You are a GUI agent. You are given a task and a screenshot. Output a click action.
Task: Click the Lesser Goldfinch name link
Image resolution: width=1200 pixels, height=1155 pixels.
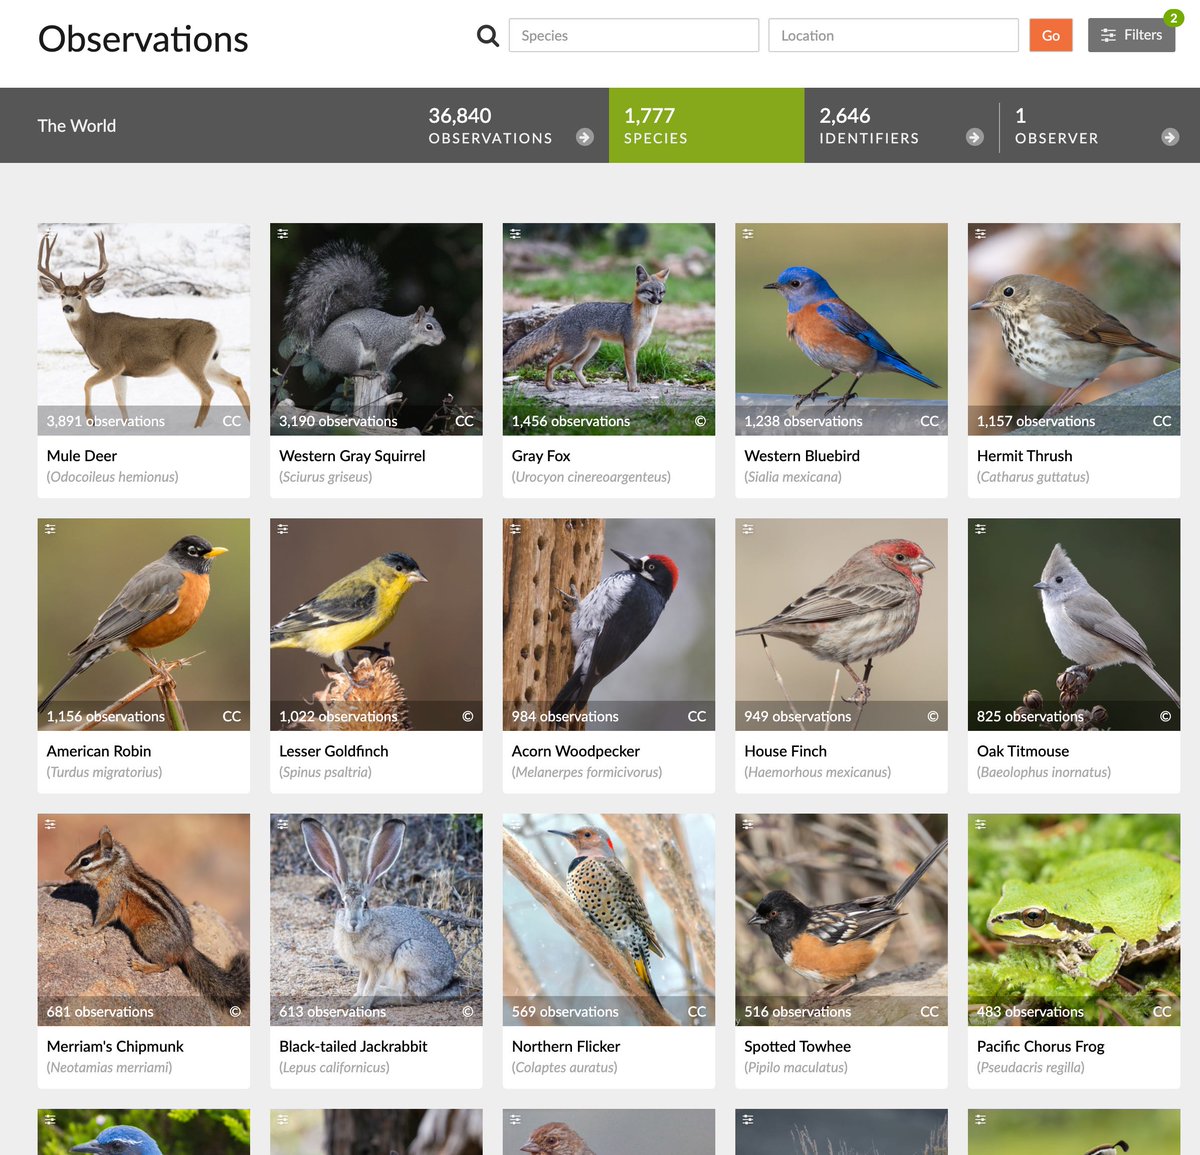(x=334, y=751)
